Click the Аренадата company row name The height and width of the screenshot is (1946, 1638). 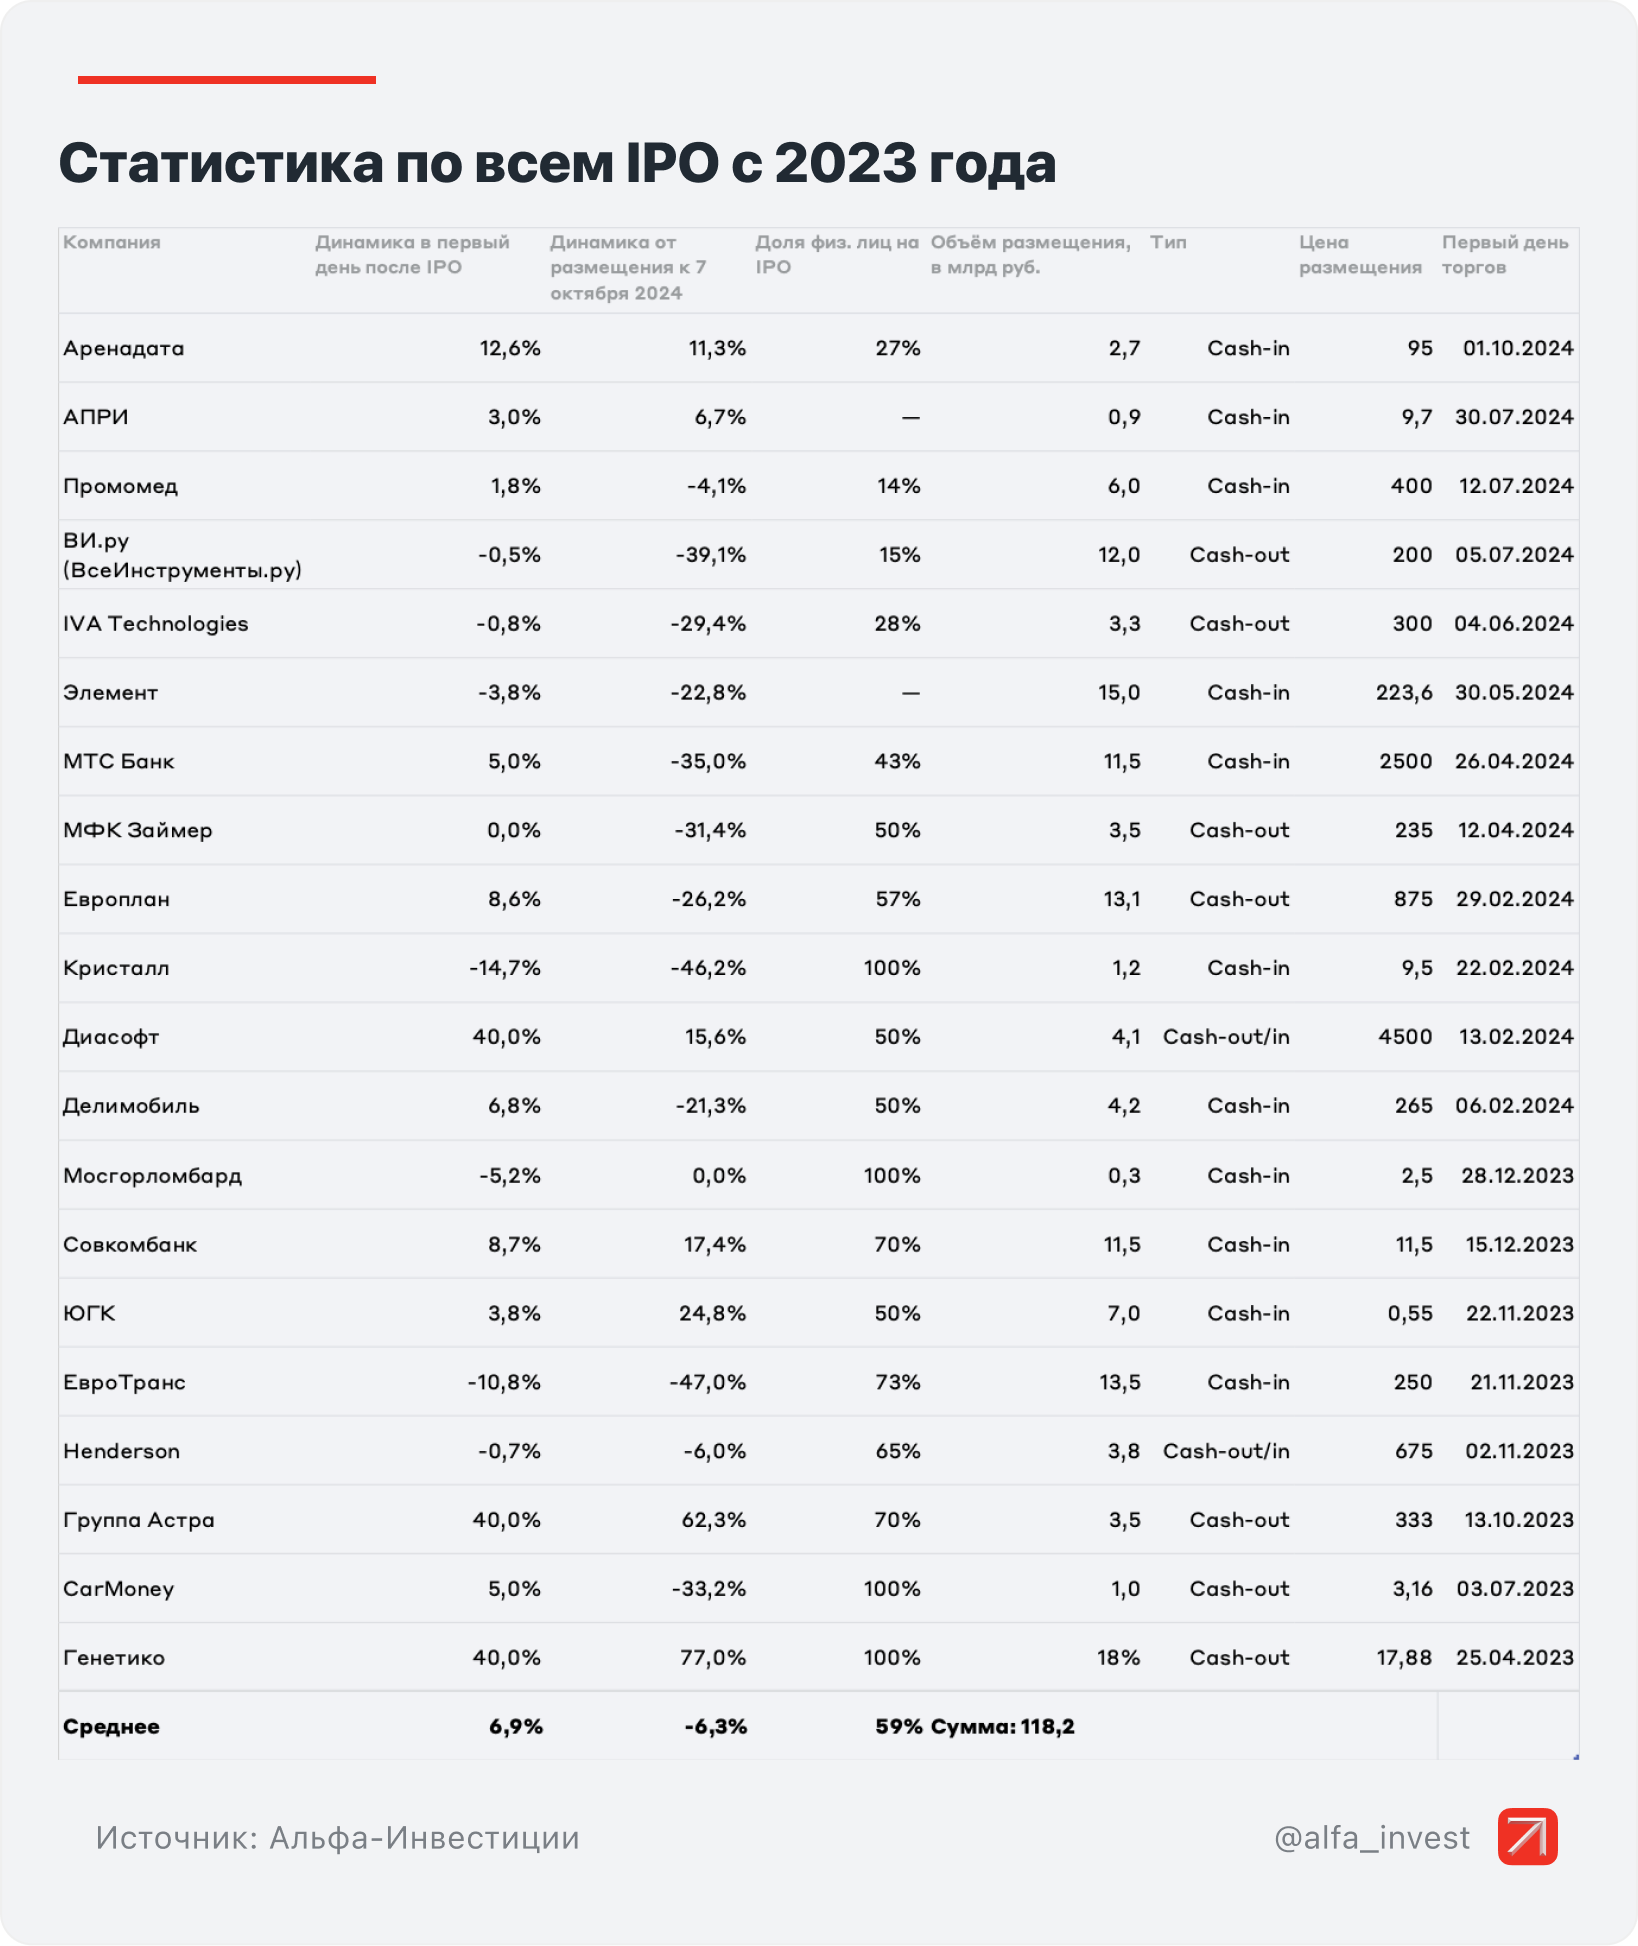point(124,349)
